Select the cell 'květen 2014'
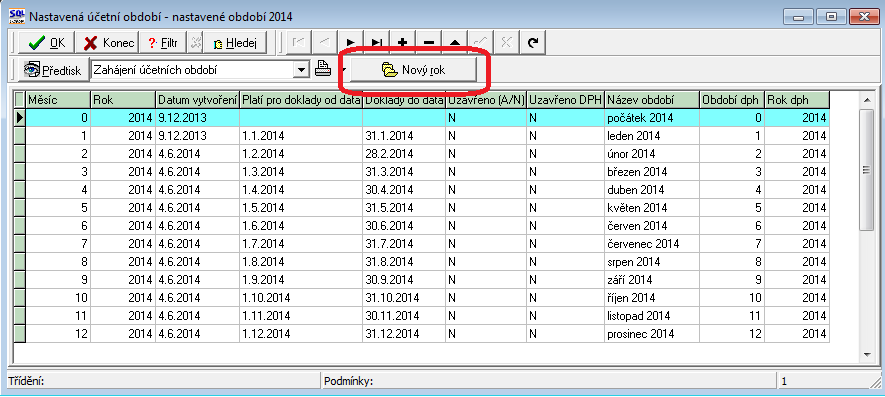885x397 pixels. (652, 208)
